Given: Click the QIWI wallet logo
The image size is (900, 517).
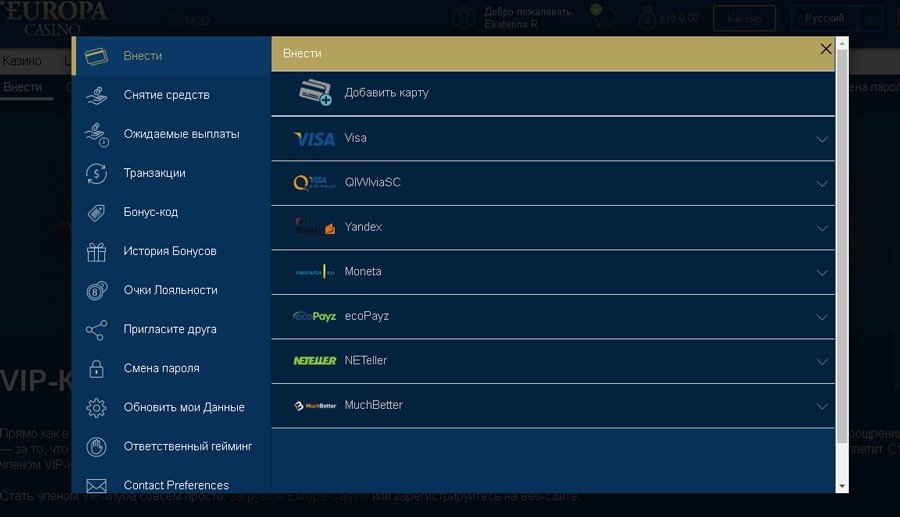Looking at the screenshot, I should [x=315, y=182].
